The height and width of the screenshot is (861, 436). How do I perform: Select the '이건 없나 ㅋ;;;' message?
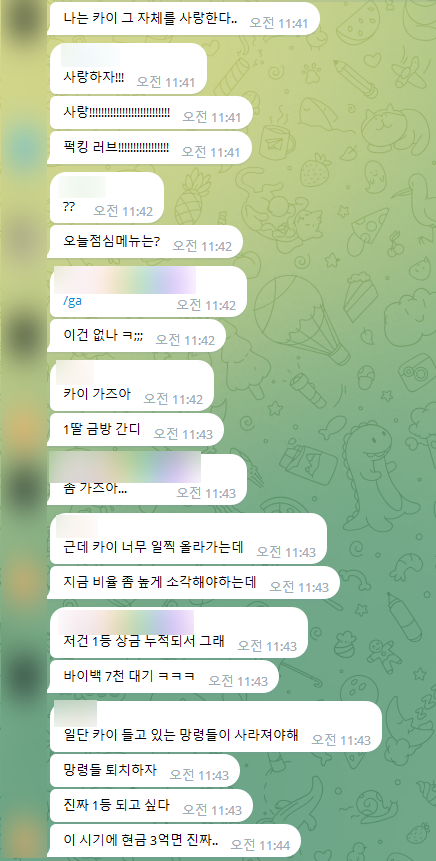137,336
